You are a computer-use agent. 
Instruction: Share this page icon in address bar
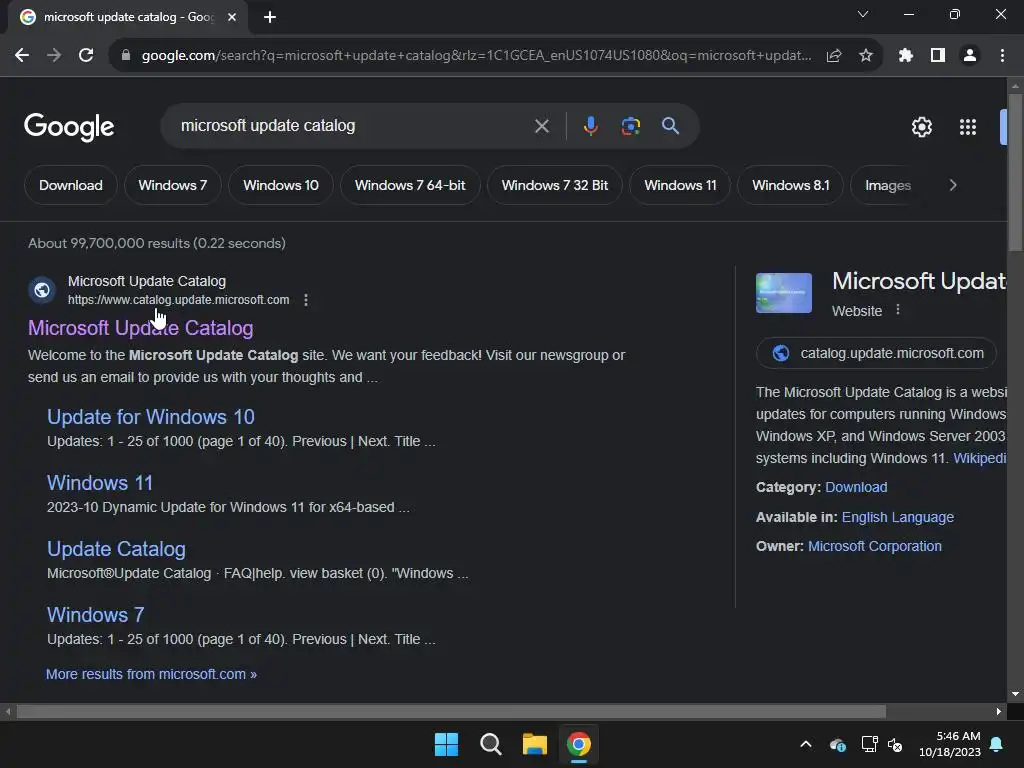(x=834, y=56)
